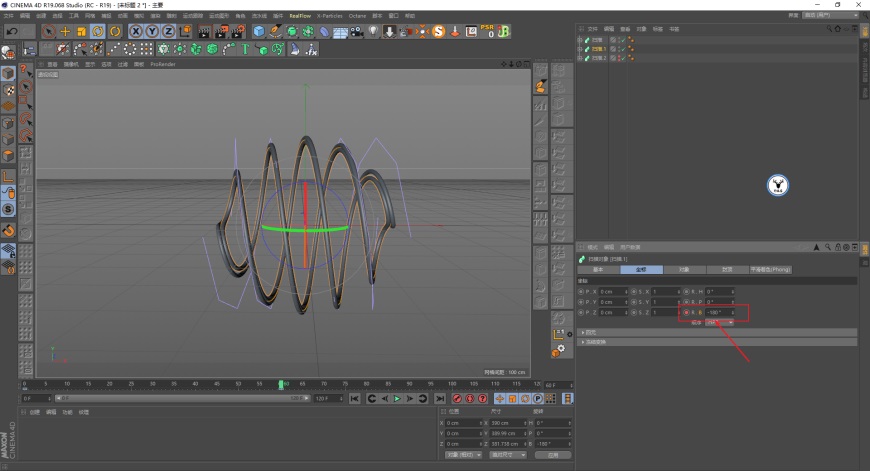Expand sweep.2 object in tree
Image resolution: width=870 pixels, height=471 pixels.
(580, 58)
